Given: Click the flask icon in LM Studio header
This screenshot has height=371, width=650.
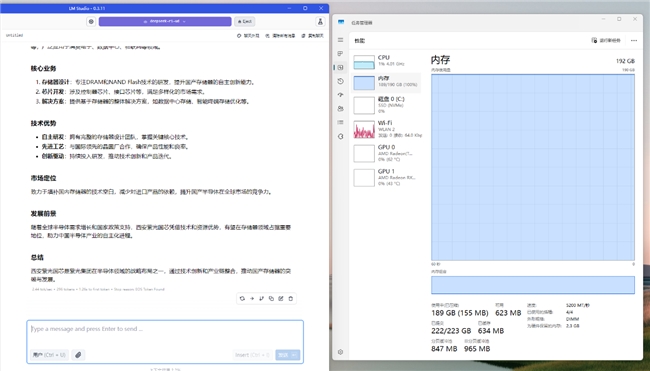Looking at the screenshot, I should pyautogui.click(x=320, y=22).
